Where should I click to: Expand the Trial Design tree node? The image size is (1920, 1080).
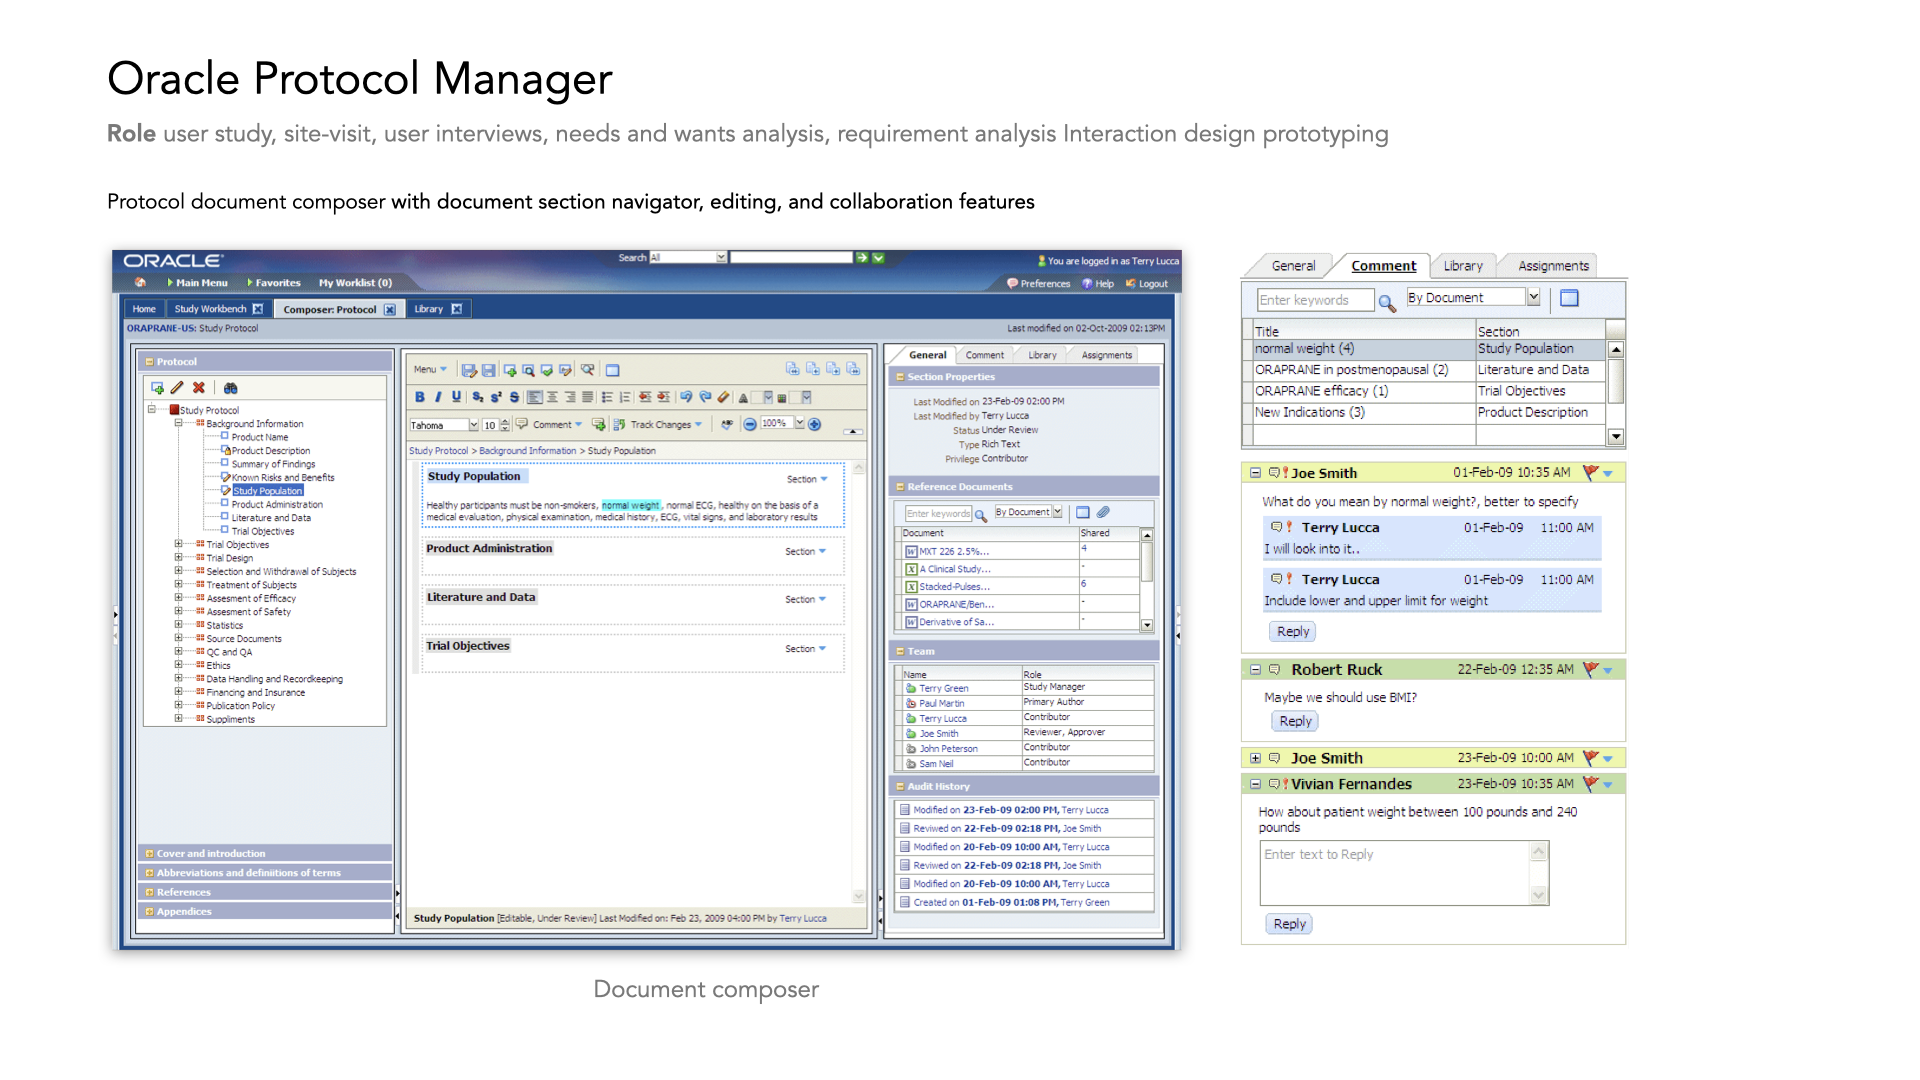179,558
